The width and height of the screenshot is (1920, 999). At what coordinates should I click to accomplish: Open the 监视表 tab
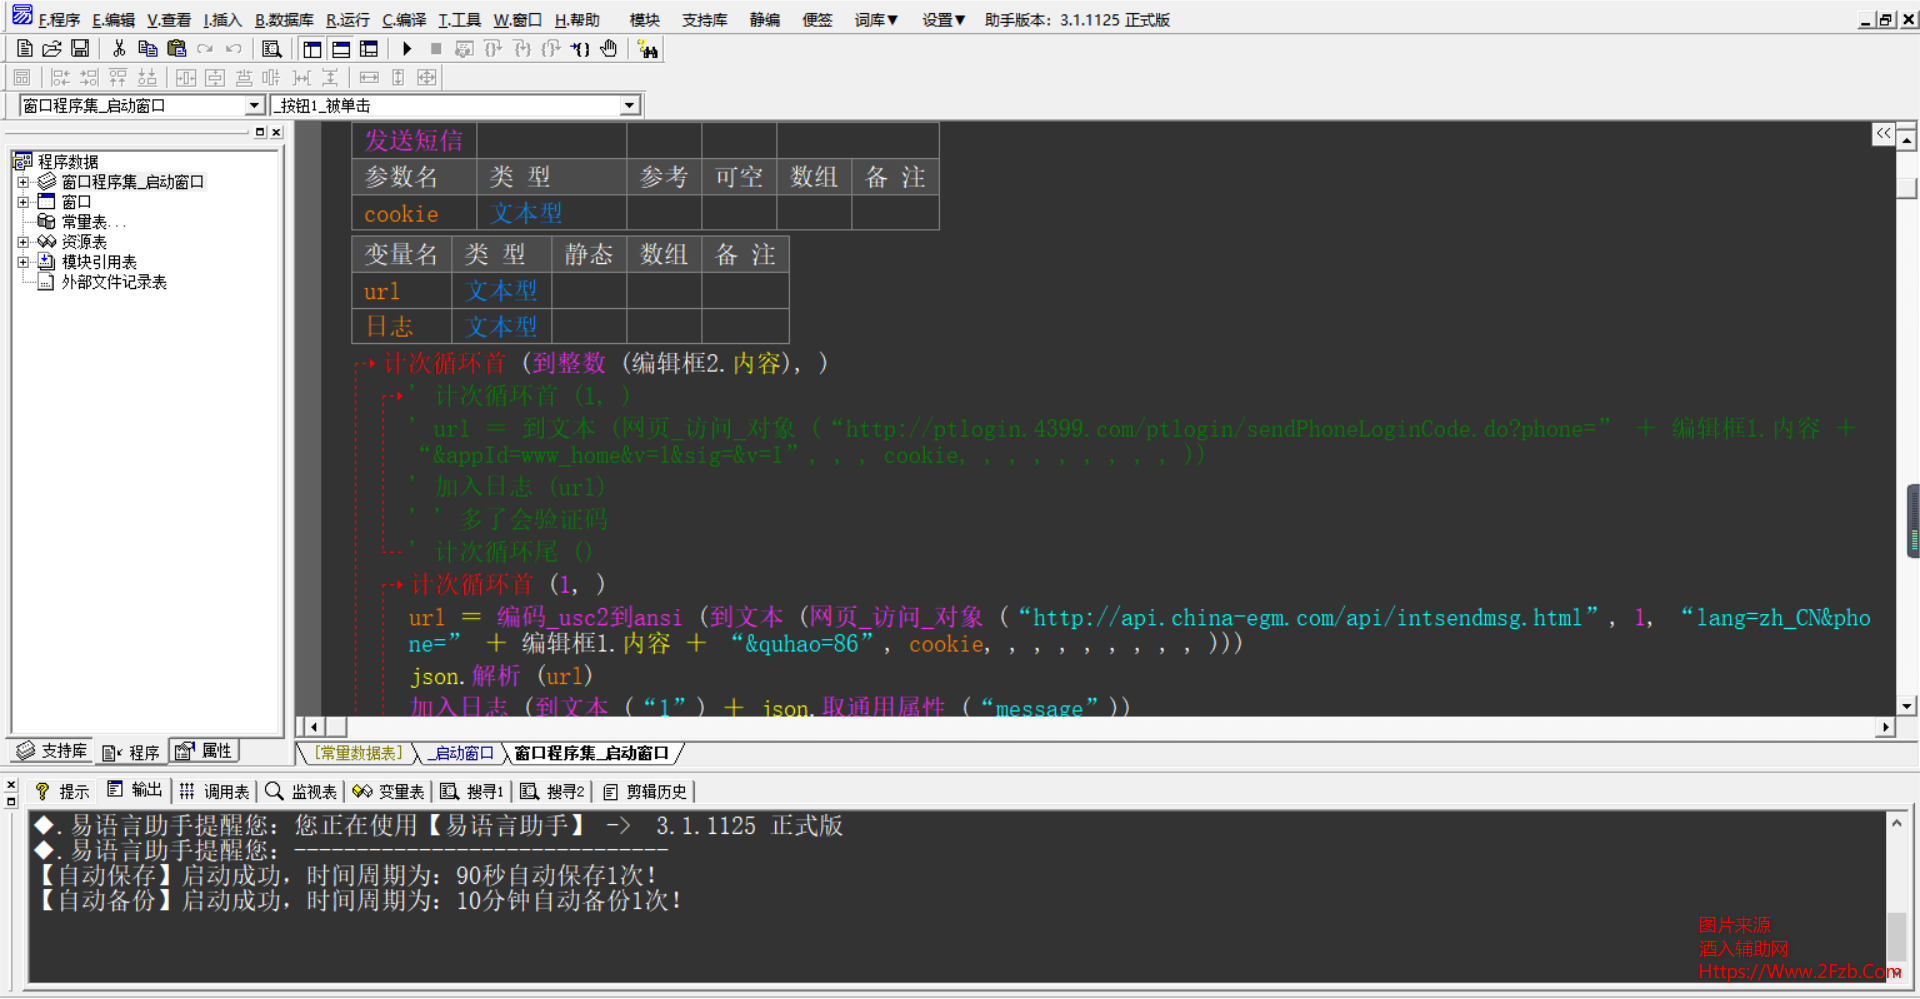[301, 791]
